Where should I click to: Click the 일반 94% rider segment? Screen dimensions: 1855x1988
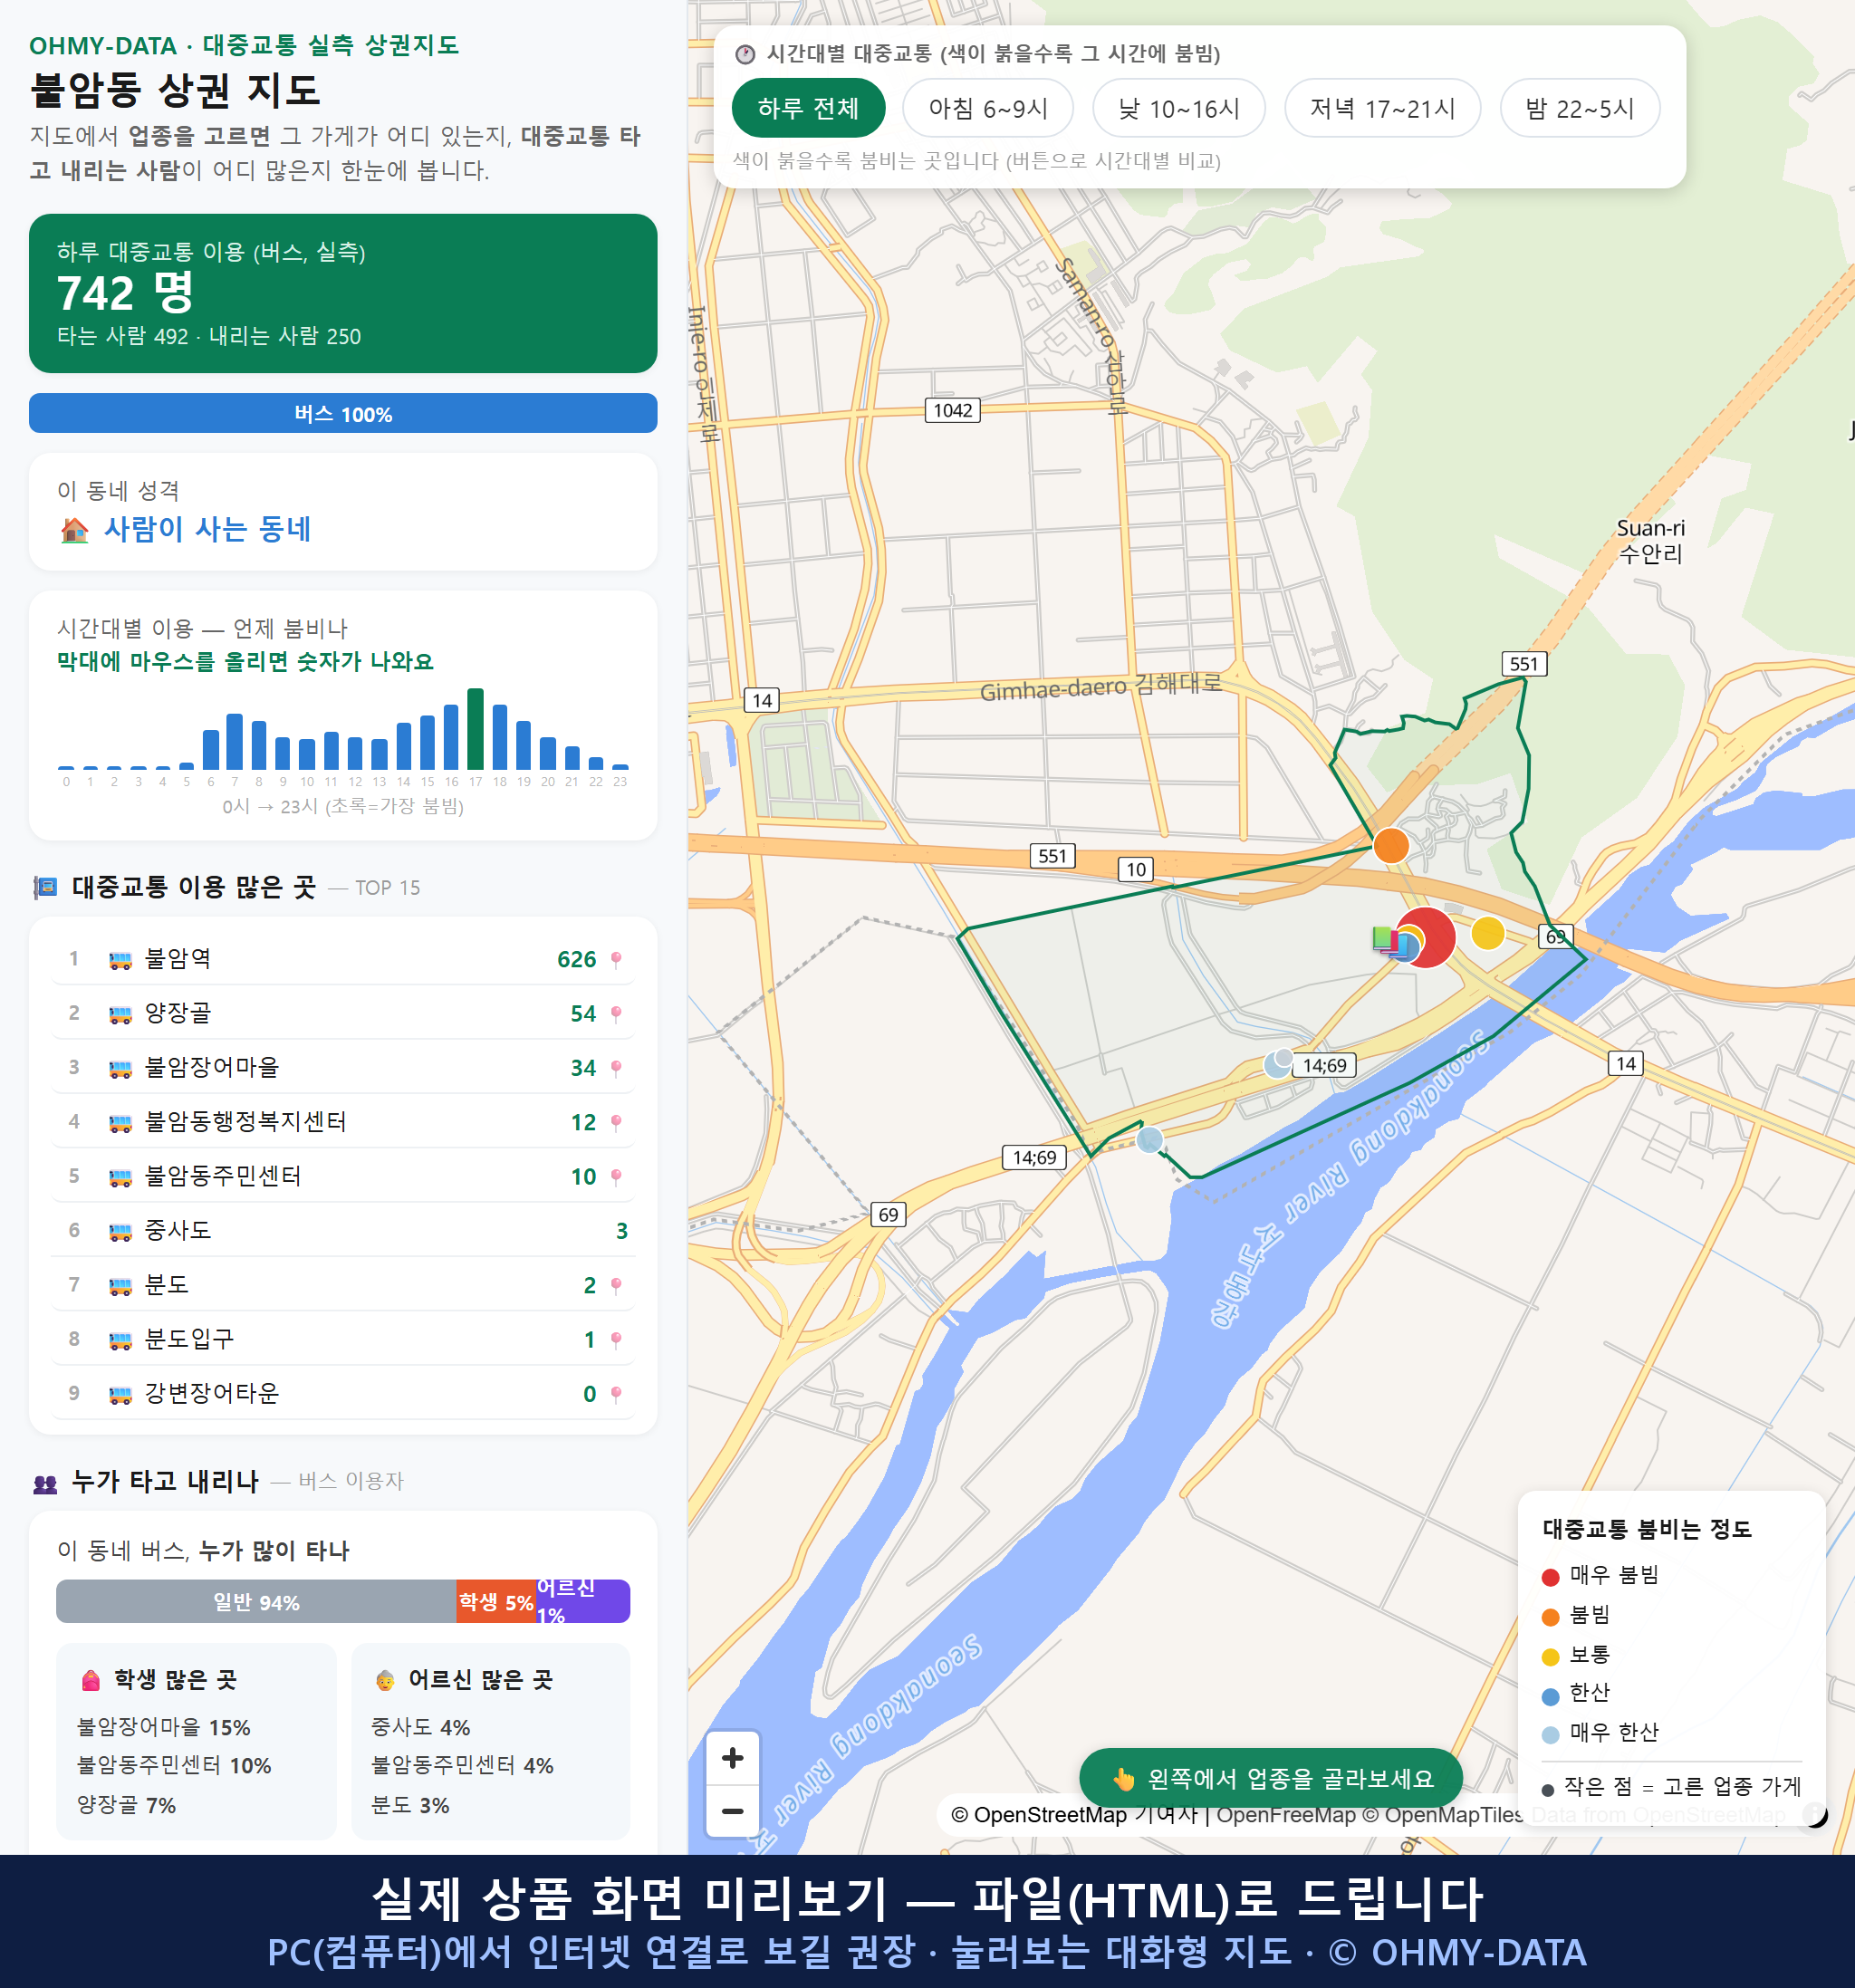[x=256, y=1602]
